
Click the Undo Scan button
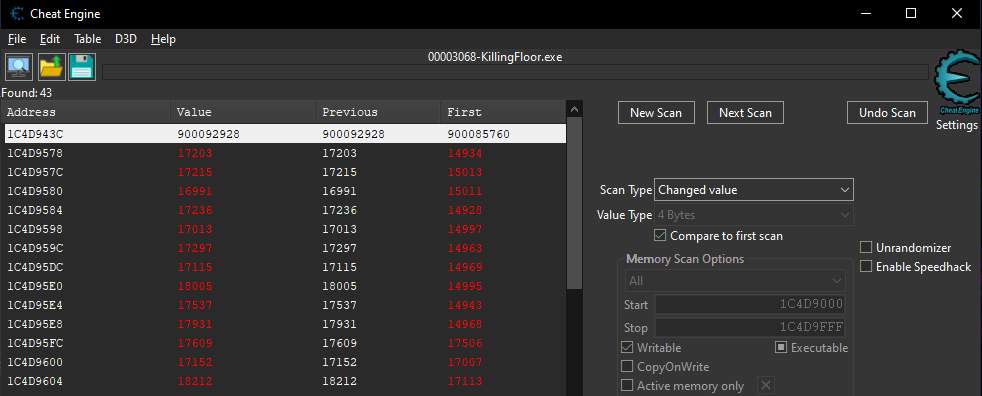click(x=887, y=113)
